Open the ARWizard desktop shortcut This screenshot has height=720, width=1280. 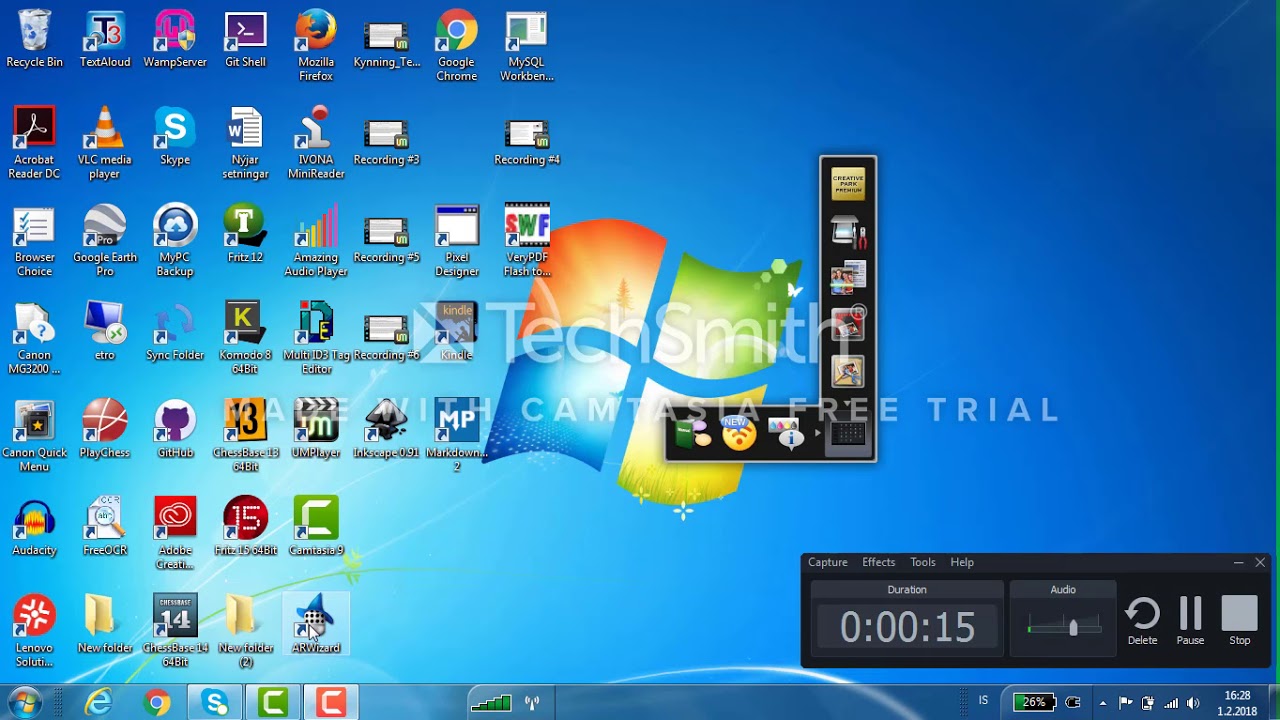click(x=316, y=624)
